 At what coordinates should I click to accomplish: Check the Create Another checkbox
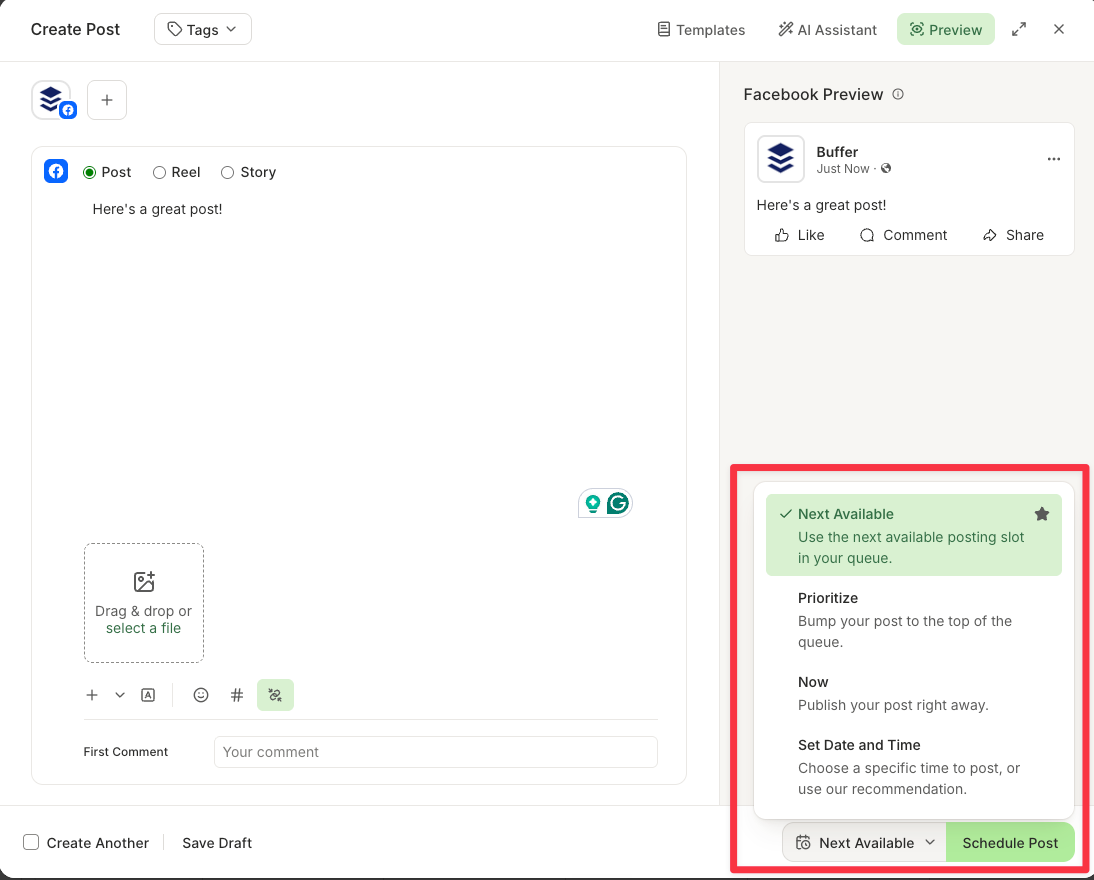[x=31, y=842]
